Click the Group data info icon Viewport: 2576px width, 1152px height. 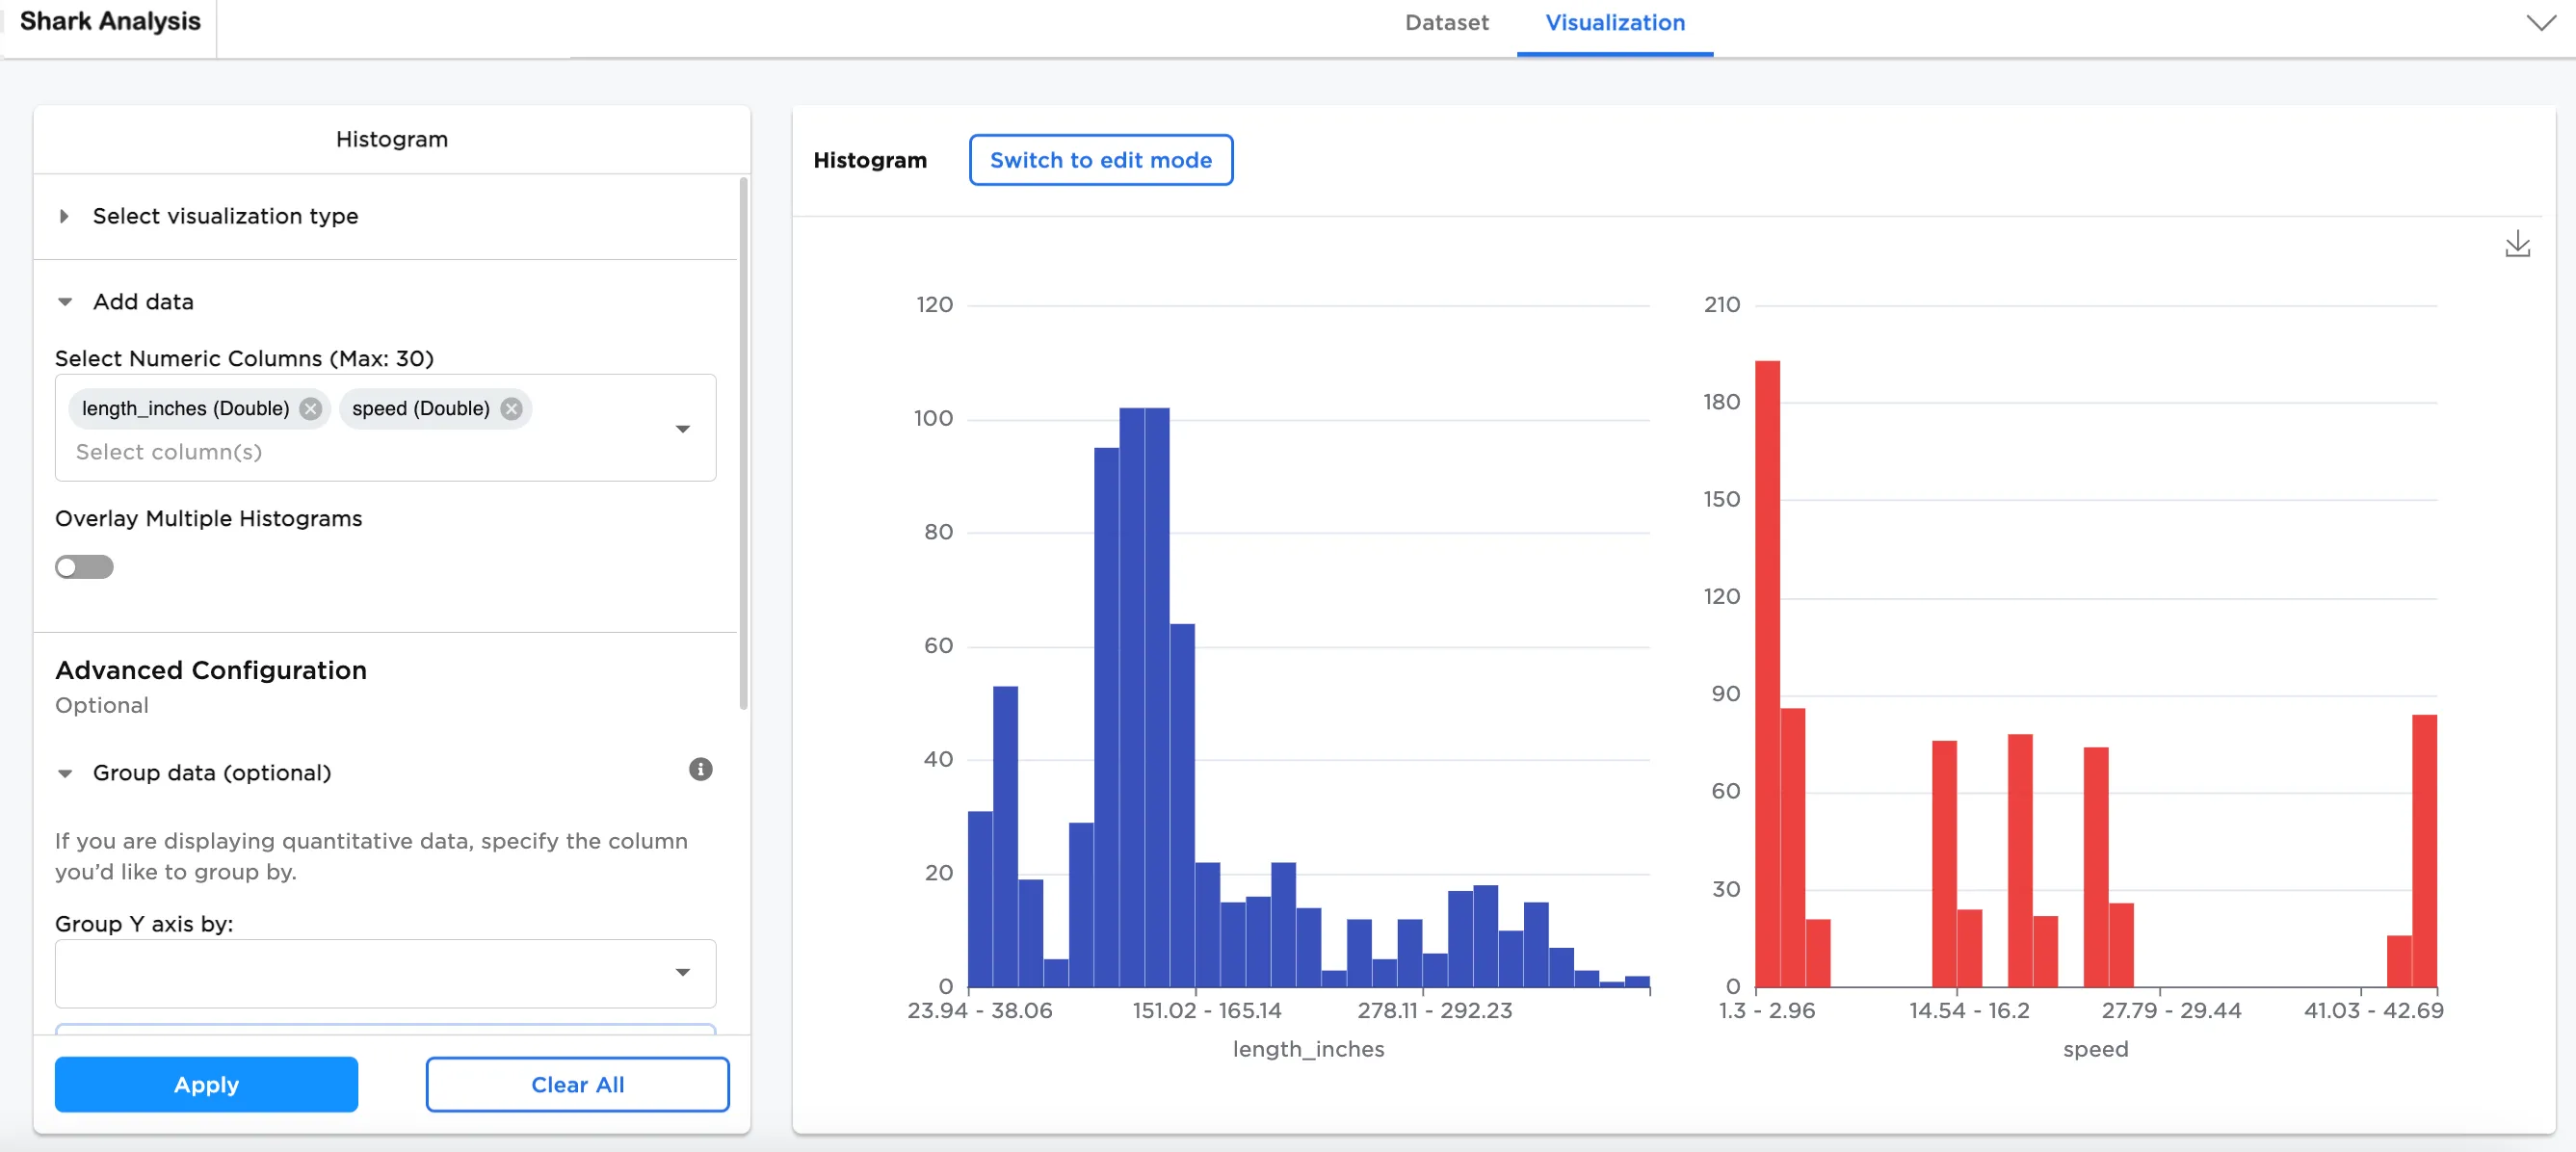(700, 769)
